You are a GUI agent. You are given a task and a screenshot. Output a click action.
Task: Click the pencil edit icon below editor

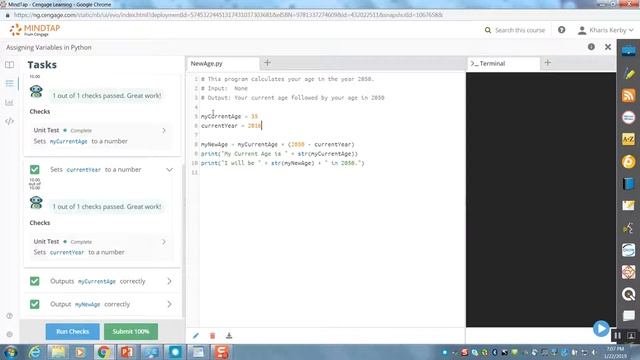coord(196,336)
